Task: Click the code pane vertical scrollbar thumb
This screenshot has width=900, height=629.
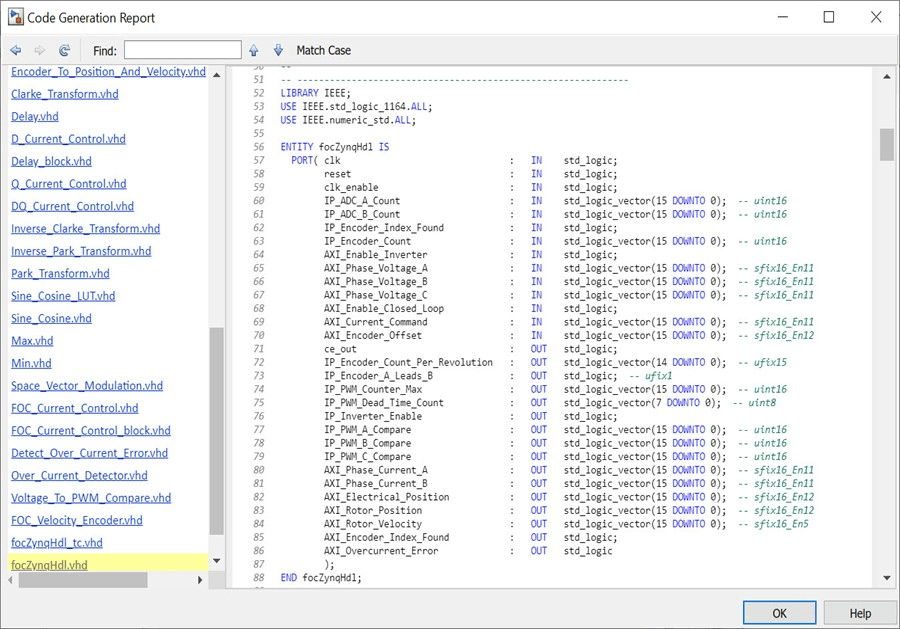Action: tap(886, 144)
